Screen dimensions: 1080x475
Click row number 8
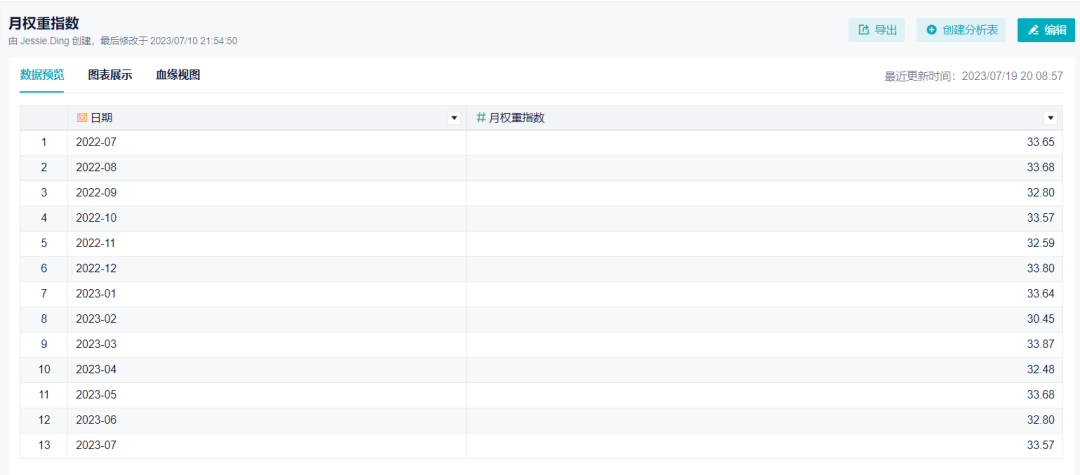click(x=44, y=319)
